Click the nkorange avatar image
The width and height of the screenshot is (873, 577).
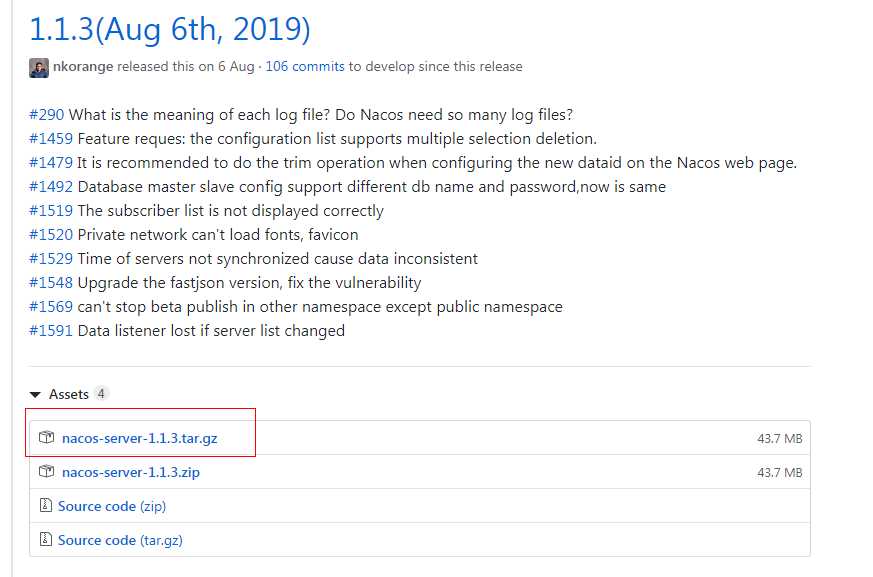coord(39,67)
